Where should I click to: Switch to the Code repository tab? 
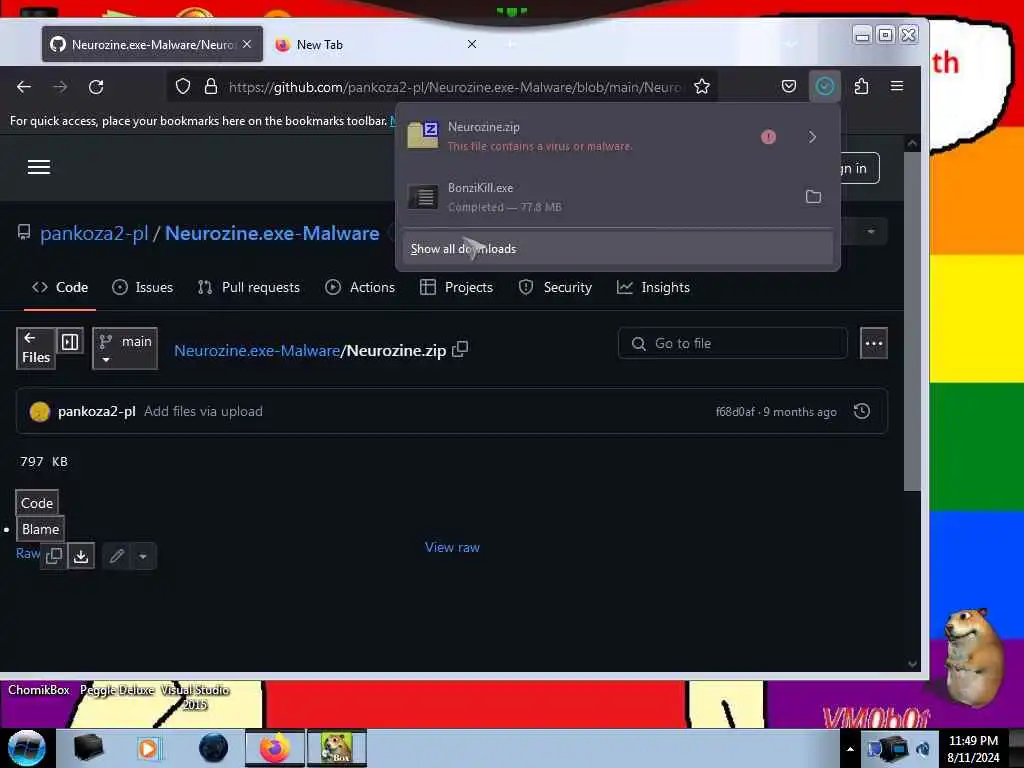60,287
